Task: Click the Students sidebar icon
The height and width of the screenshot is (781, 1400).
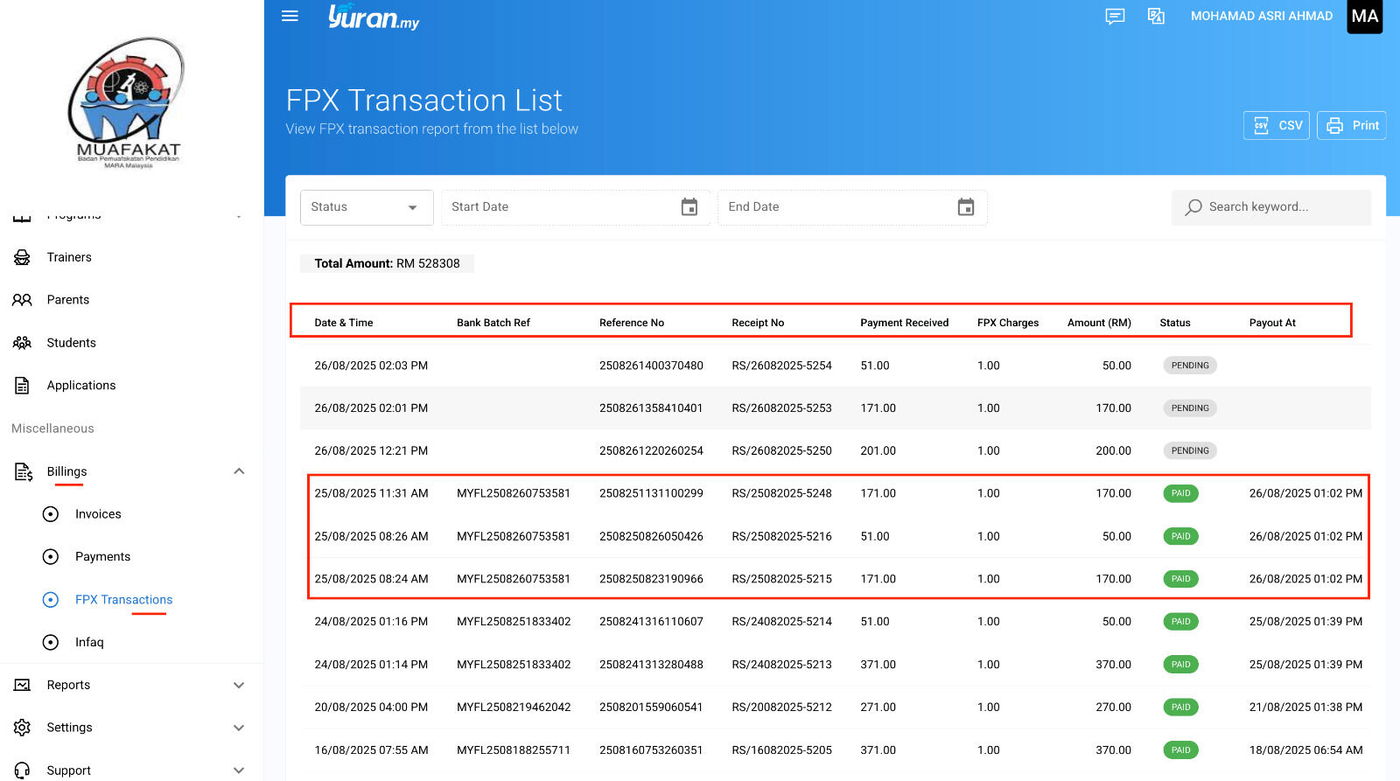Action: click(22, 343)
